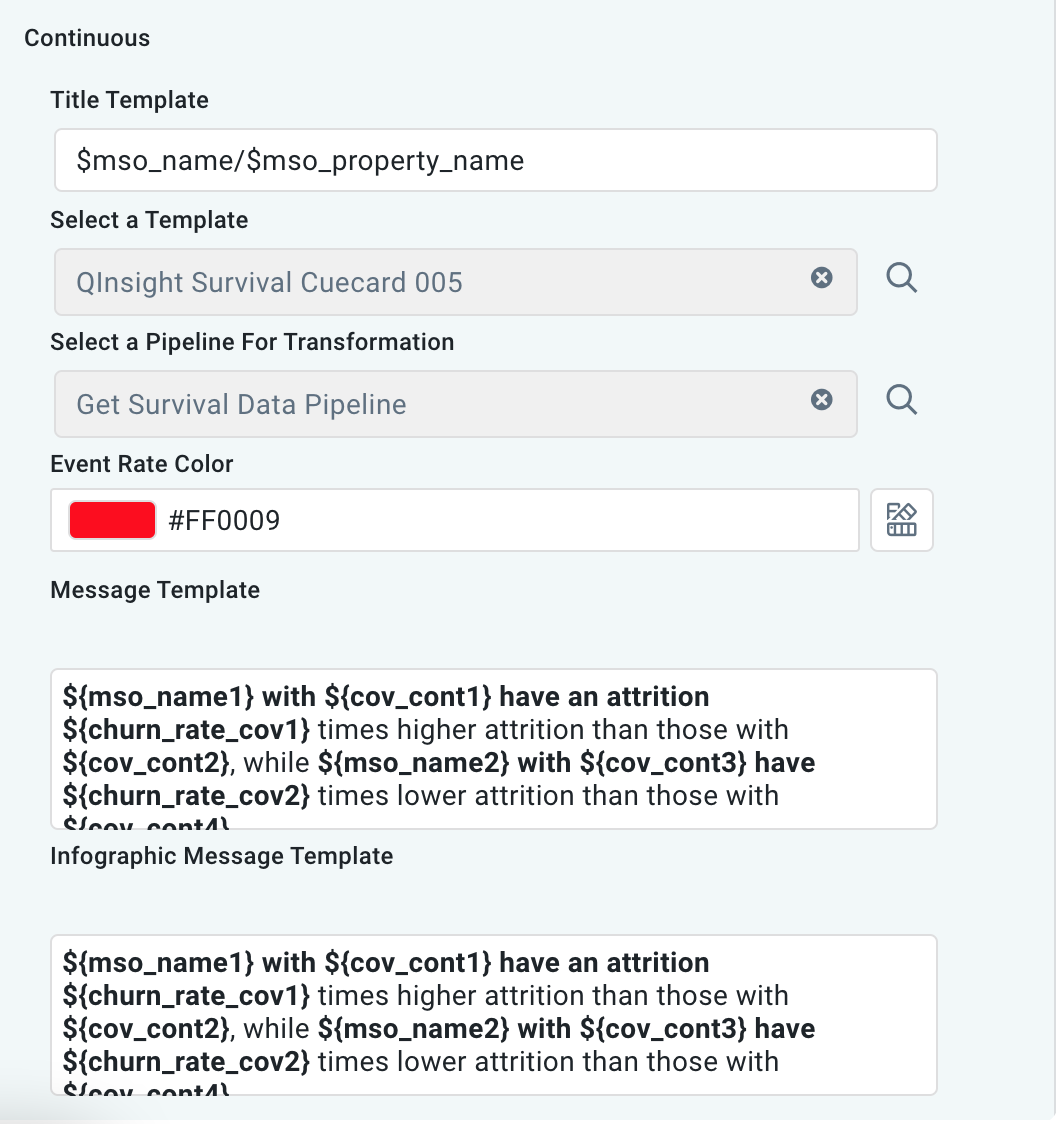1058x1124 pixels.
Task: Edit the Title Template input field
Action: tap(496, 160)
